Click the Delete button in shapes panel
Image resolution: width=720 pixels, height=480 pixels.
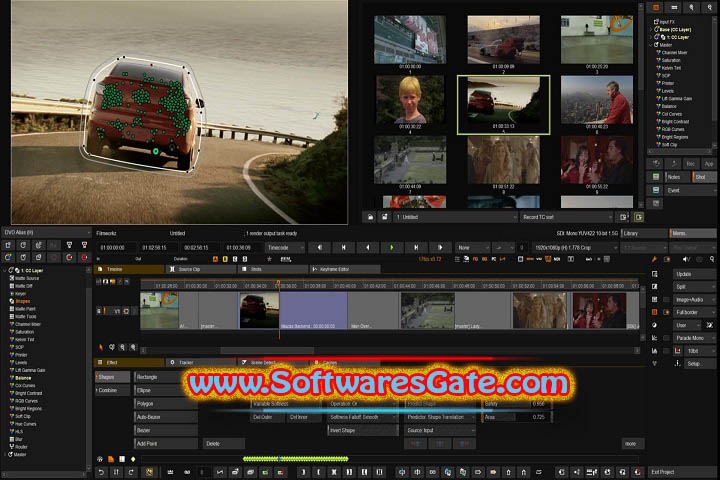pyautogui.click(x=224, y=444)
